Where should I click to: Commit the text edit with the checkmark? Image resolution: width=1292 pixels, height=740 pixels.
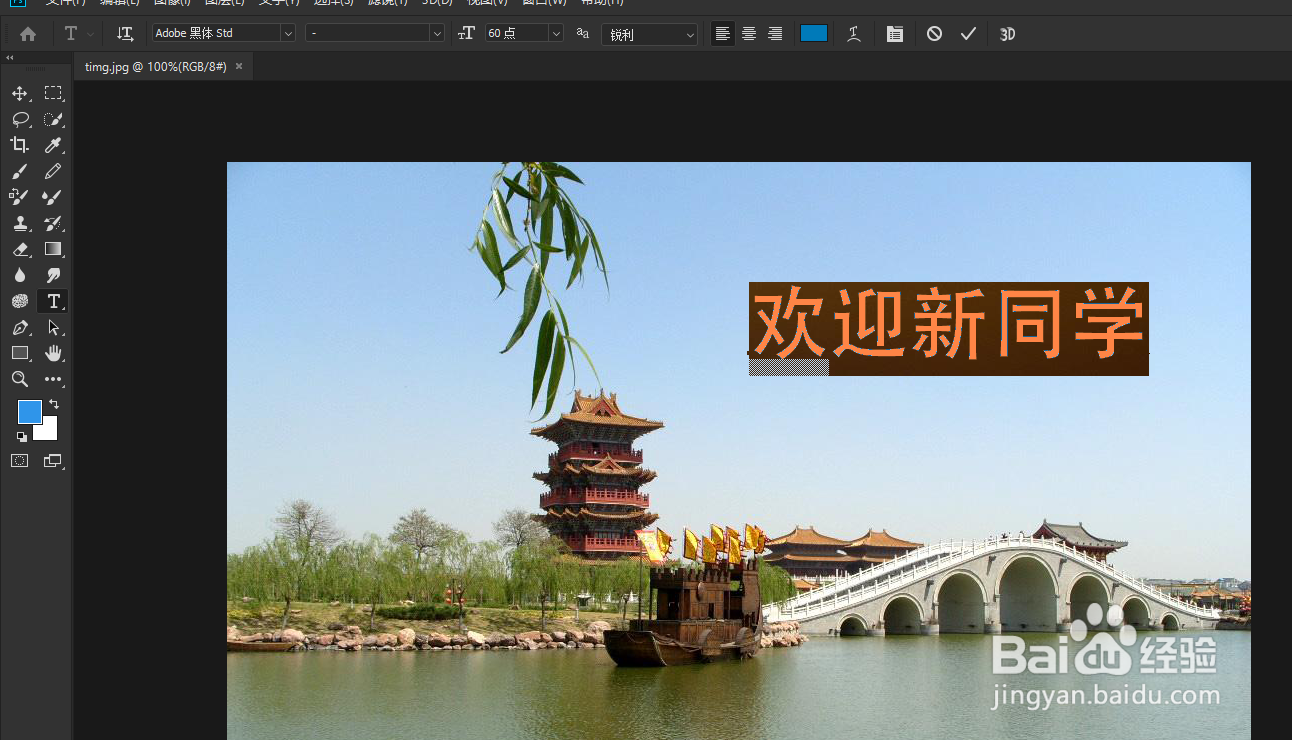click(x=967, y=33)
